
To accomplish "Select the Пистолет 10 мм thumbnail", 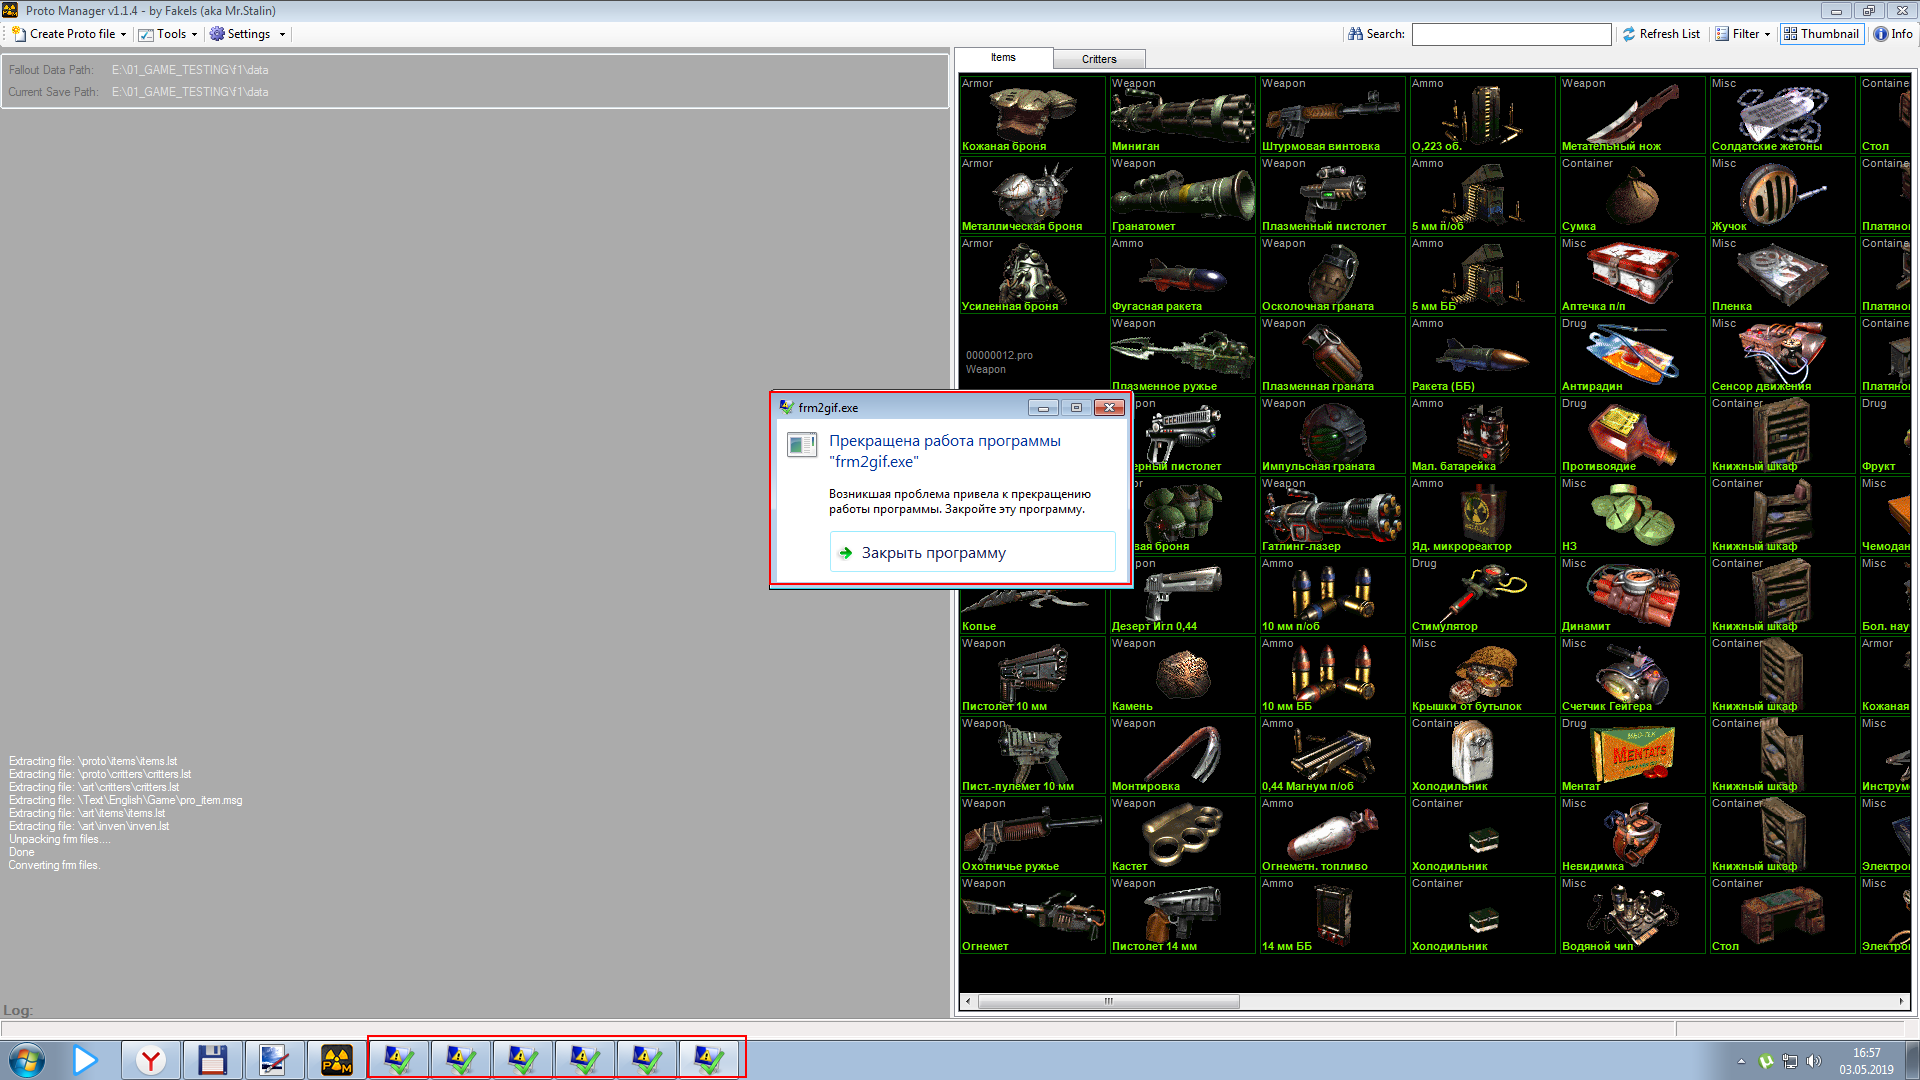I will (1032, 674).
